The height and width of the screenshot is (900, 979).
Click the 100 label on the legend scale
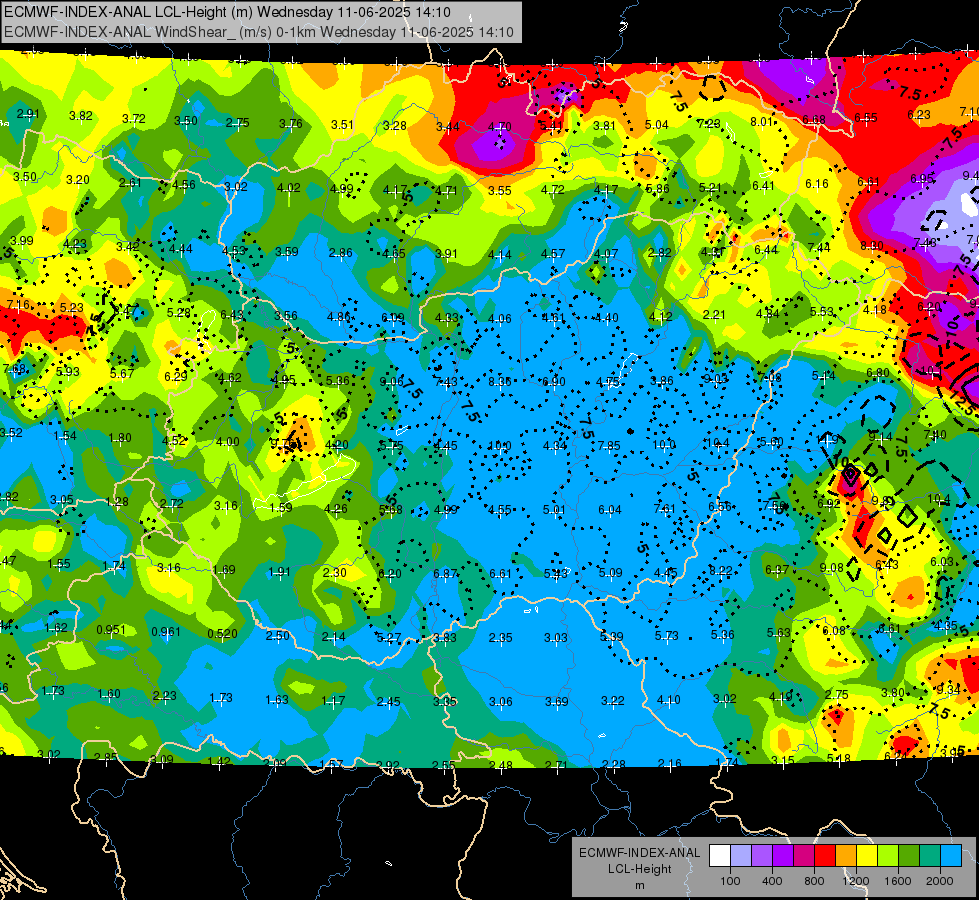730,881
